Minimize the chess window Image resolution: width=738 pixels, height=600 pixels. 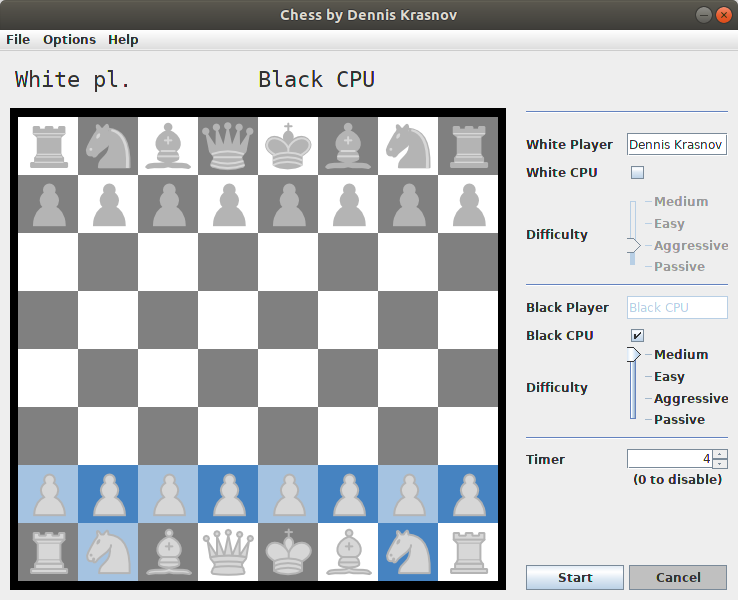[704, 15]
